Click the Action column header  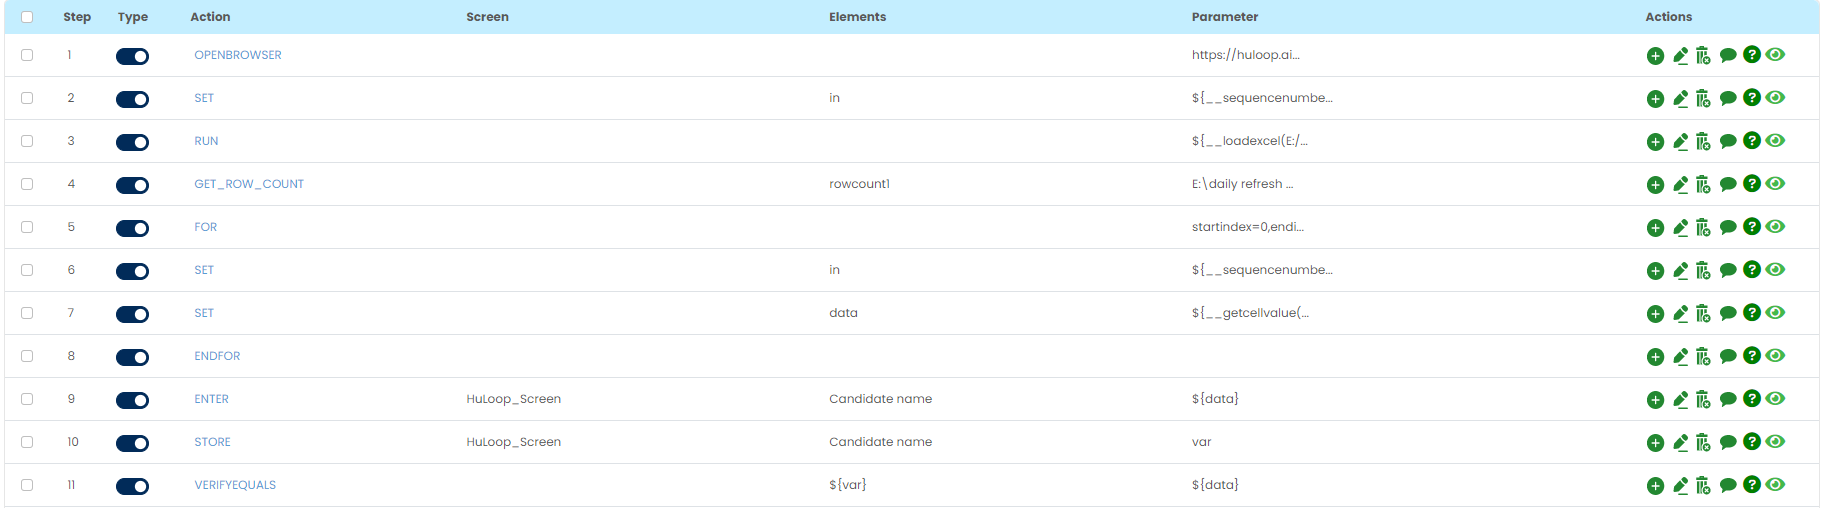click(x=210, y=17)
